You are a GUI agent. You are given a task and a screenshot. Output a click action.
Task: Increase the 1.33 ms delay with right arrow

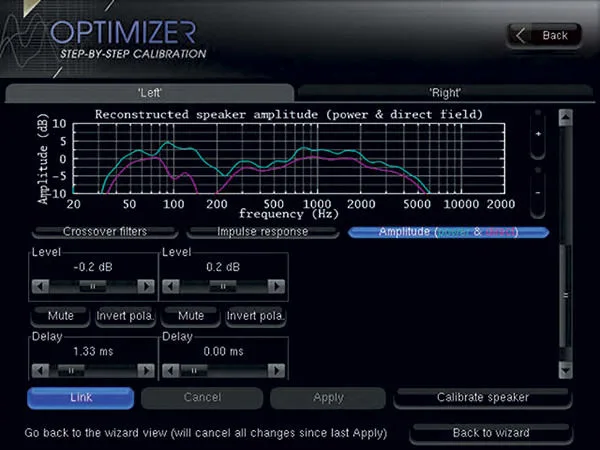pyautogui.click(x=146, y=370)
